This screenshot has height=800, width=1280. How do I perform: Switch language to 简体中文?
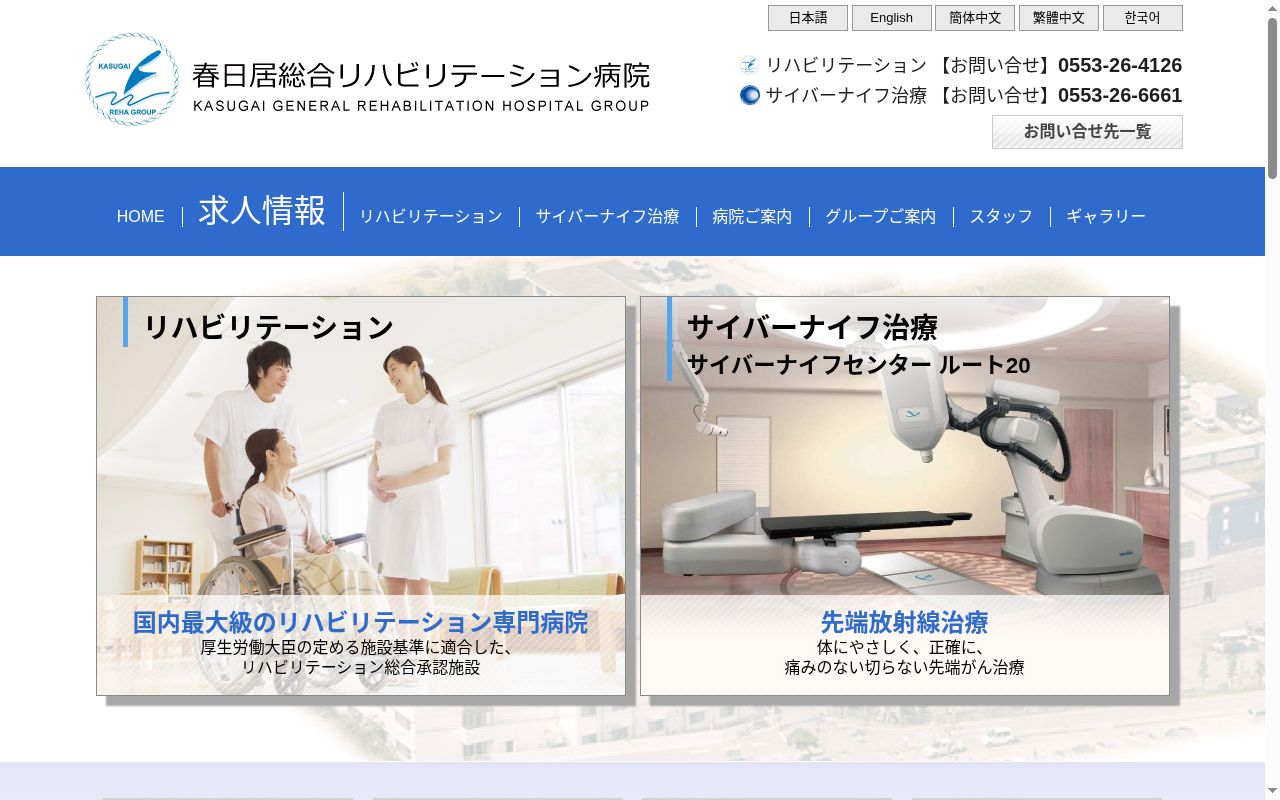(x=975, y=18)
